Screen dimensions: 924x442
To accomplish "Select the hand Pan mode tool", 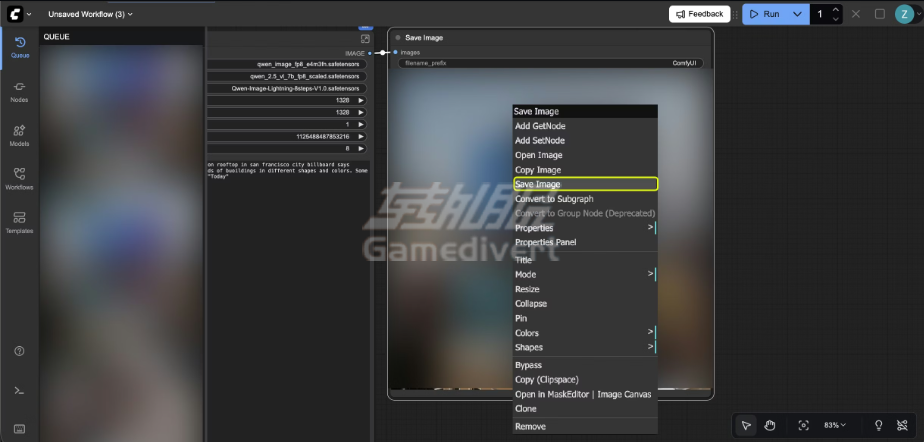I will tap(770, 425).
